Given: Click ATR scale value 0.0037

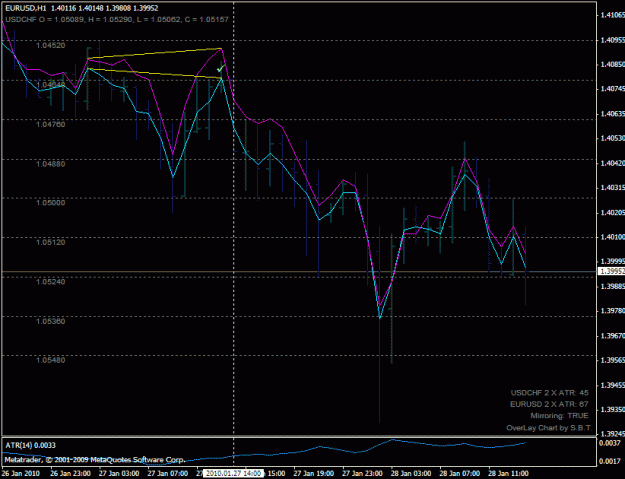Looking at the screenshot, I should (x=610, y=443).
